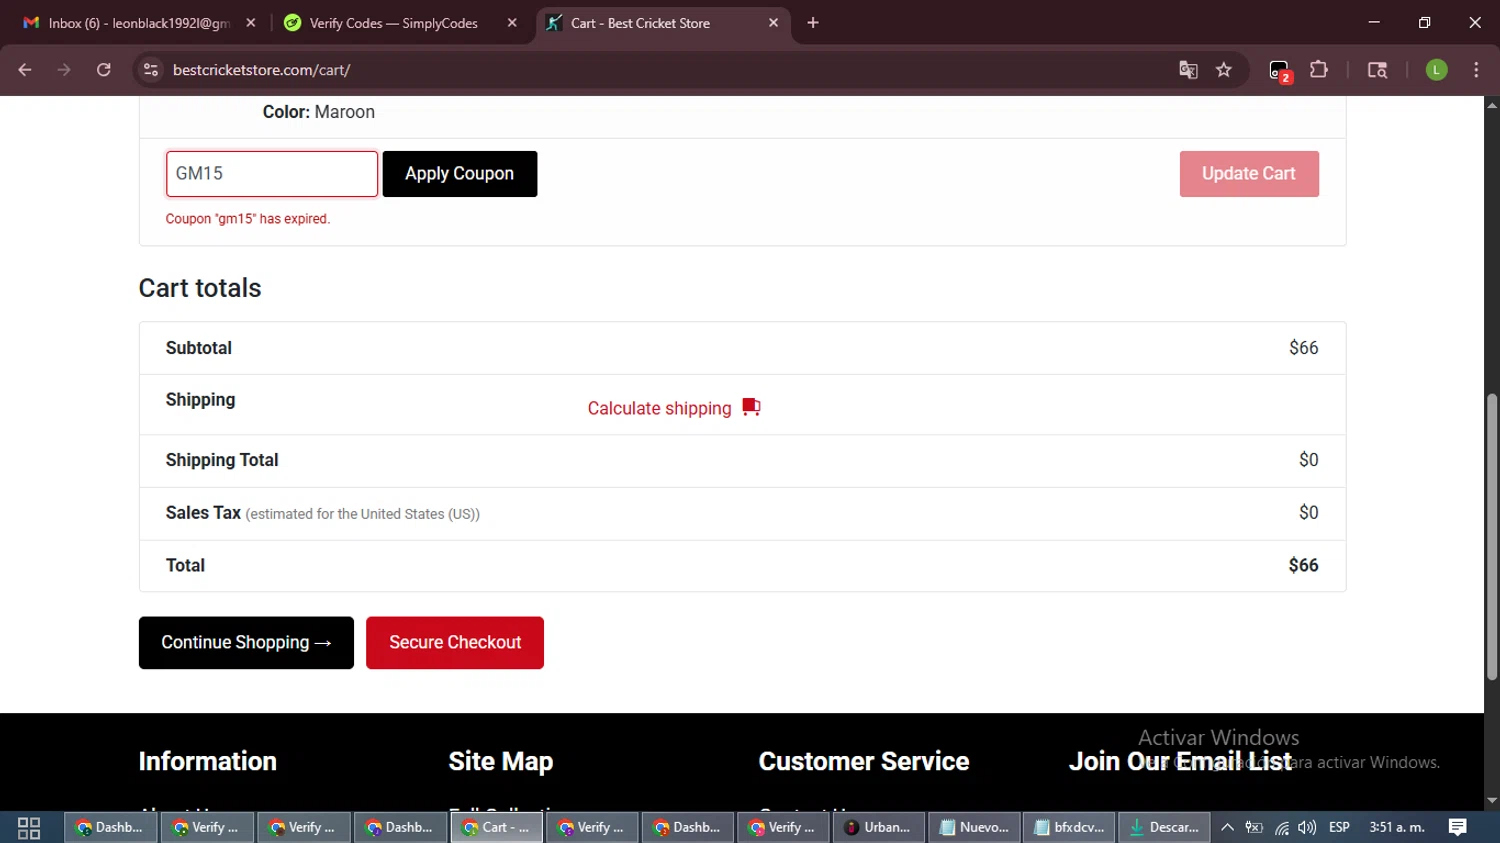Go forward in browser history
This screenshot has width=1500, height=843.
click(x=64, y=70)
